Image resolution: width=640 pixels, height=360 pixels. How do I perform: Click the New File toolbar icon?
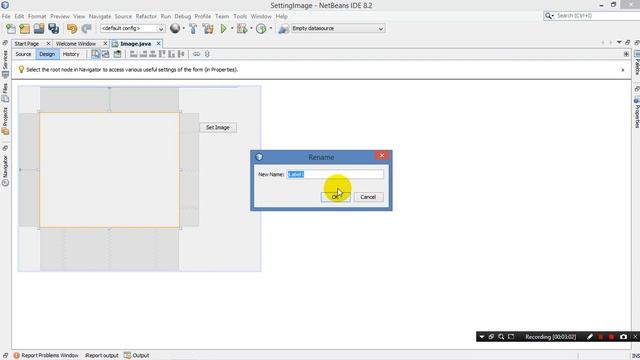click(x=11, y=29)
